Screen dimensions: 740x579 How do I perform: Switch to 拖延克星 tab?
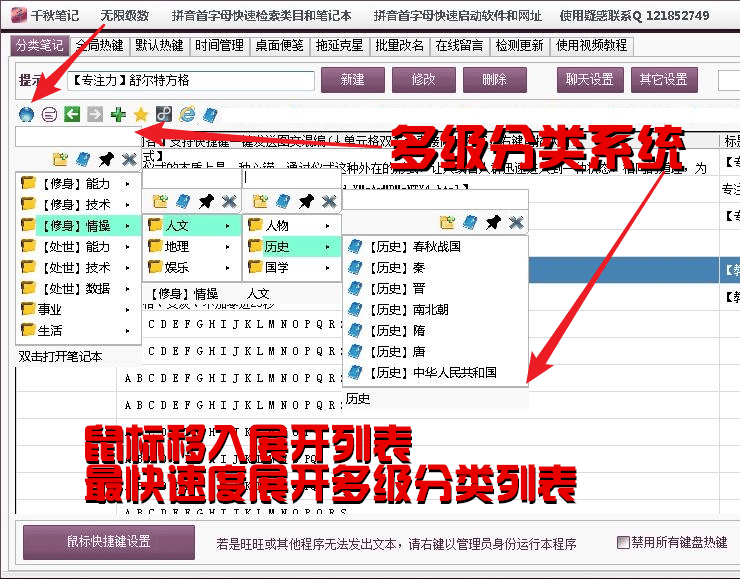pos(339,45)
